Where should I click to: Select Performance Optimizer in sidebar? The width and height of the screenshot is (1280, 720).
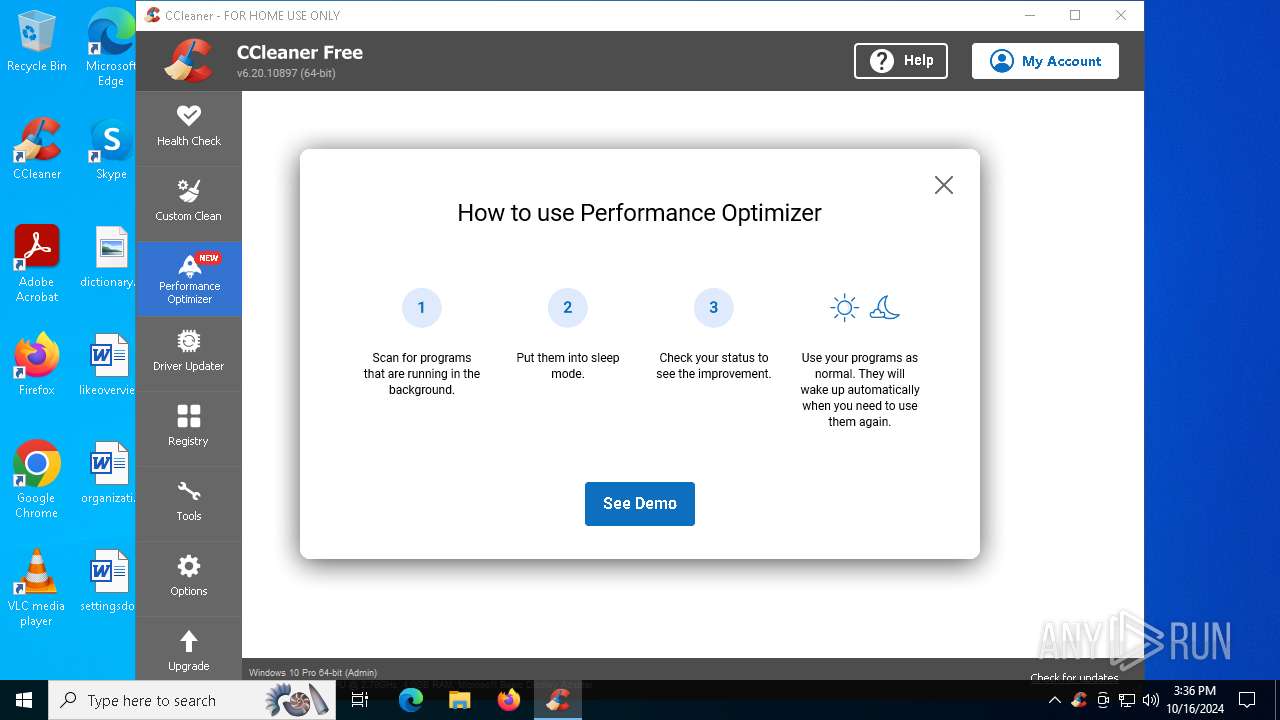[x=188, y=279]
